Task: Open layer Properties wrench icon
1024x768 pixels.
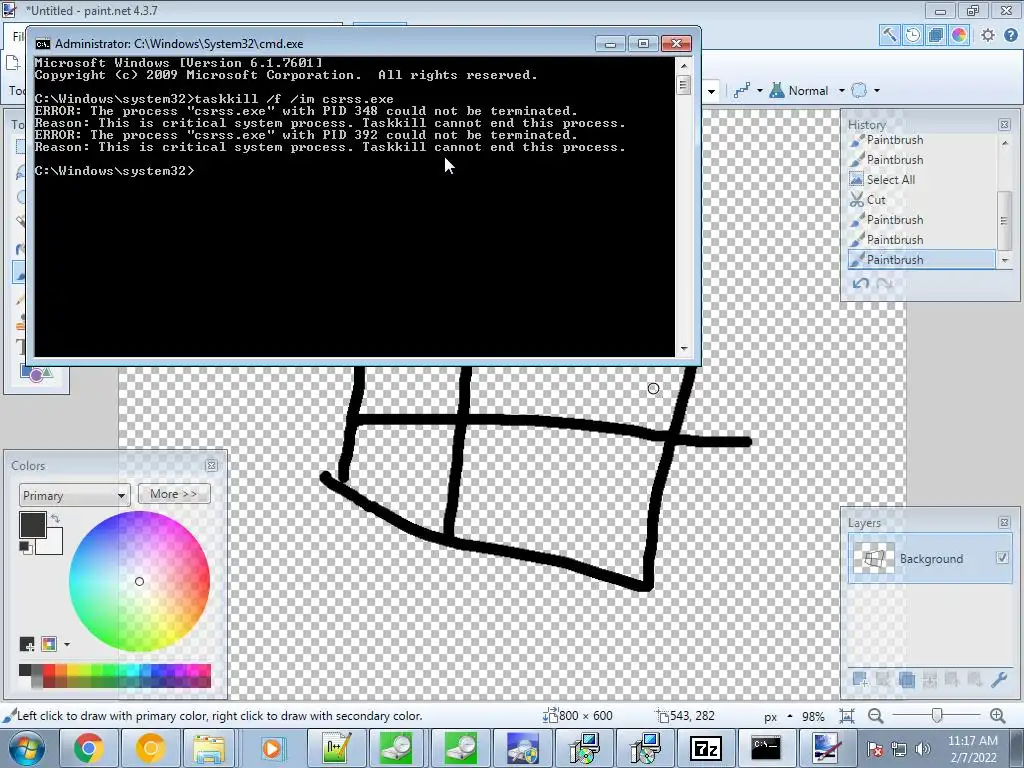Action: pyautogui.click(x=999, y=680)
